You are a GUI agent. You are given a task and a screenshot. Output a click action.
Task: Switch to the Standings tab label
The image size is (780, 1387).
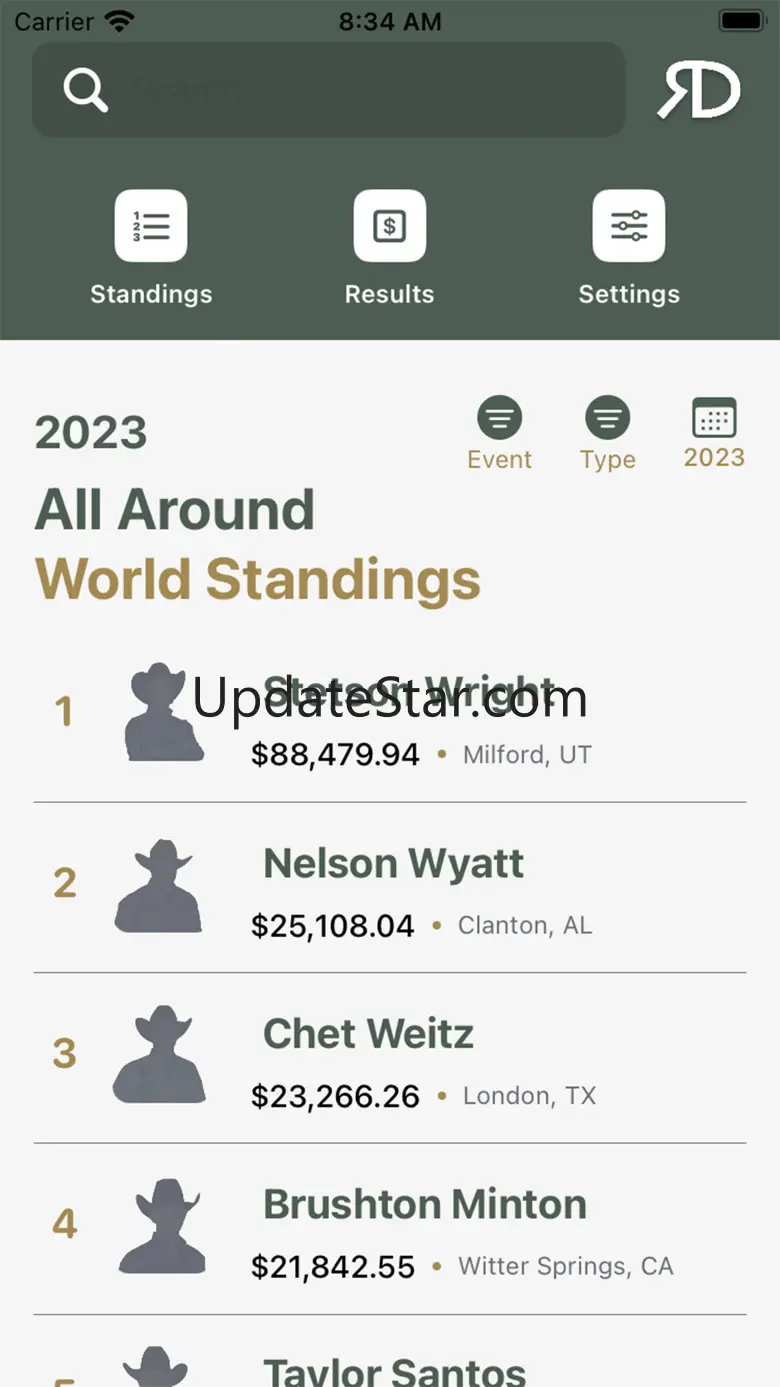point(151,294)
